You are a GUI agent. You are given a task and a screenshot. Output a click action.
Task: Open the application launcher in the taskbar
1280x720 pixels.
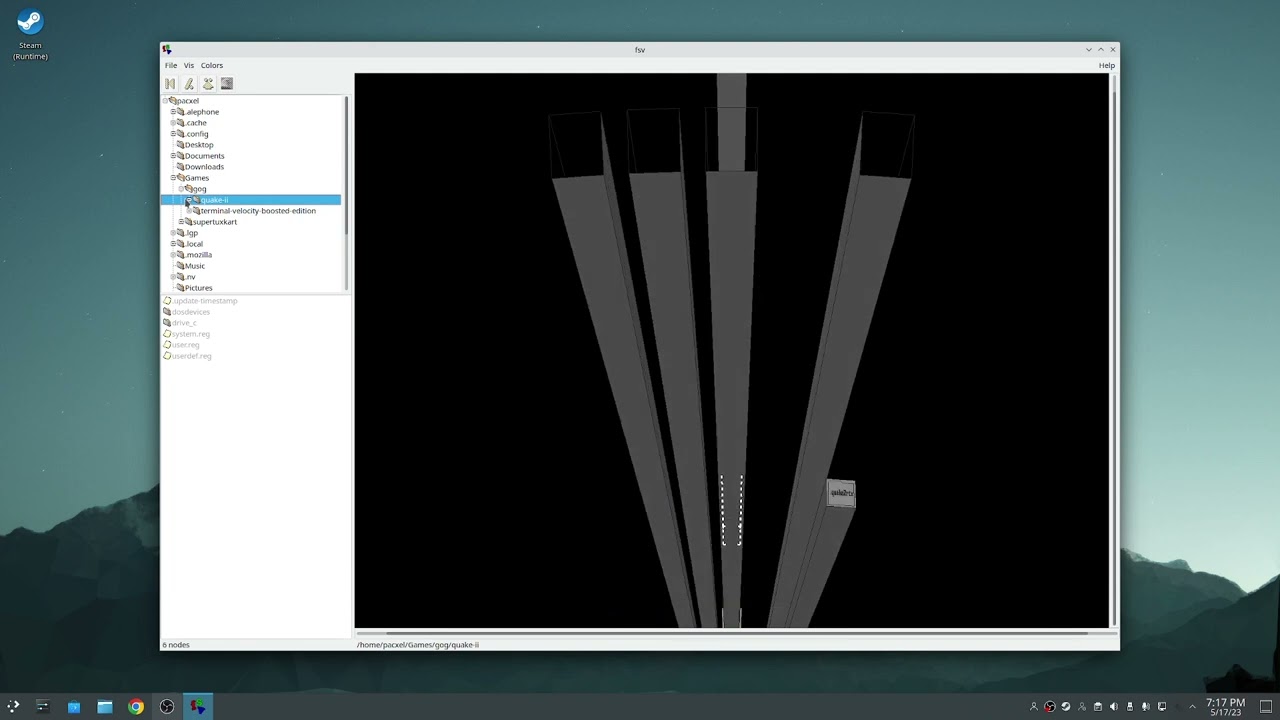(13, 707)
